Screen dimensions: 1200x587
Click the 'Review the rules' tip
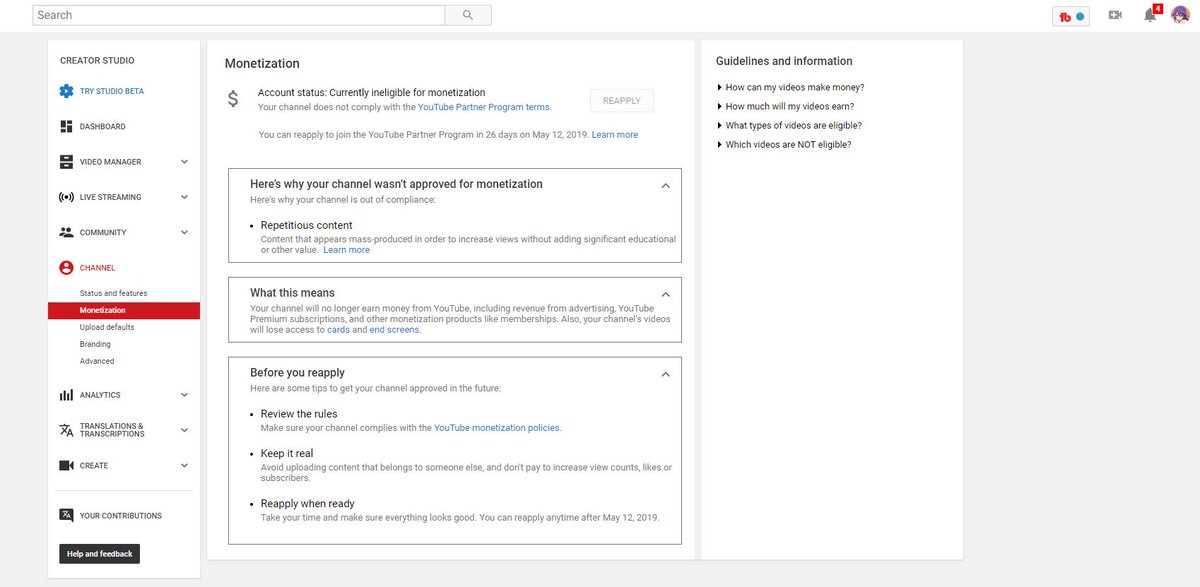pyautogui.click(x=299, y=413)
